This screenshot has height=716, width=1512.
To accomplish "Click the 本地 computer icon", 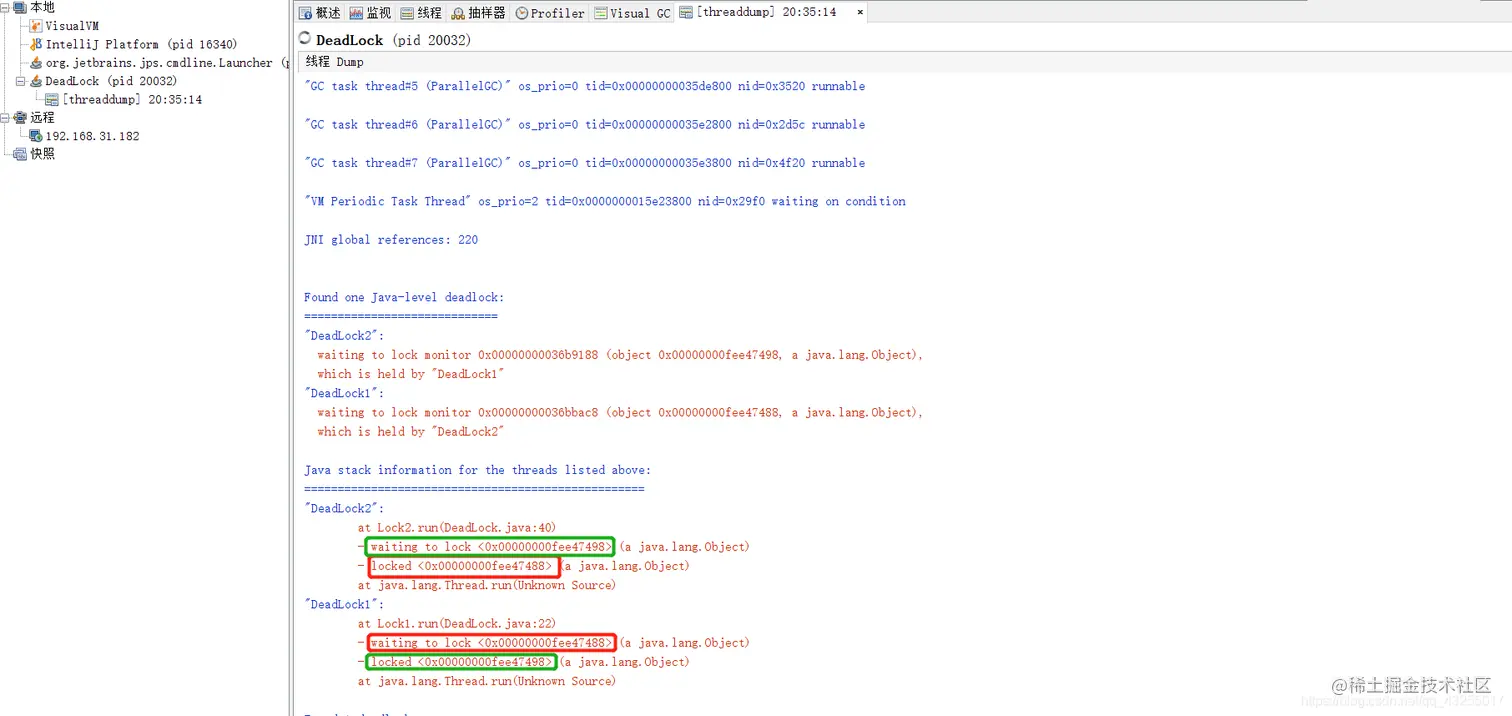I will click(20, 7).
